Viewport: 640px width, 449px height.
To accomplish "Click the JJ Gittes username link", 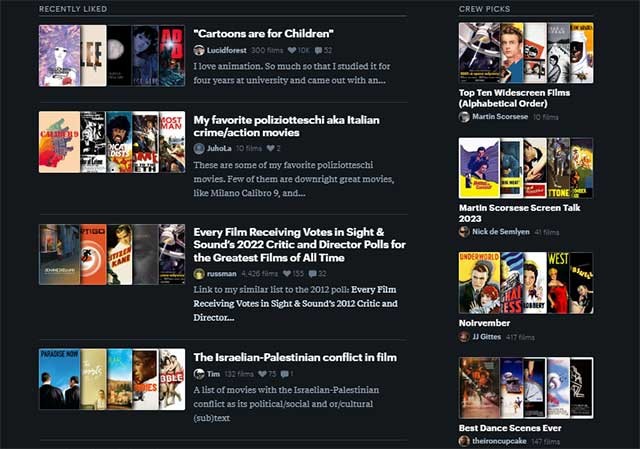I will click(x=488, y=337).
